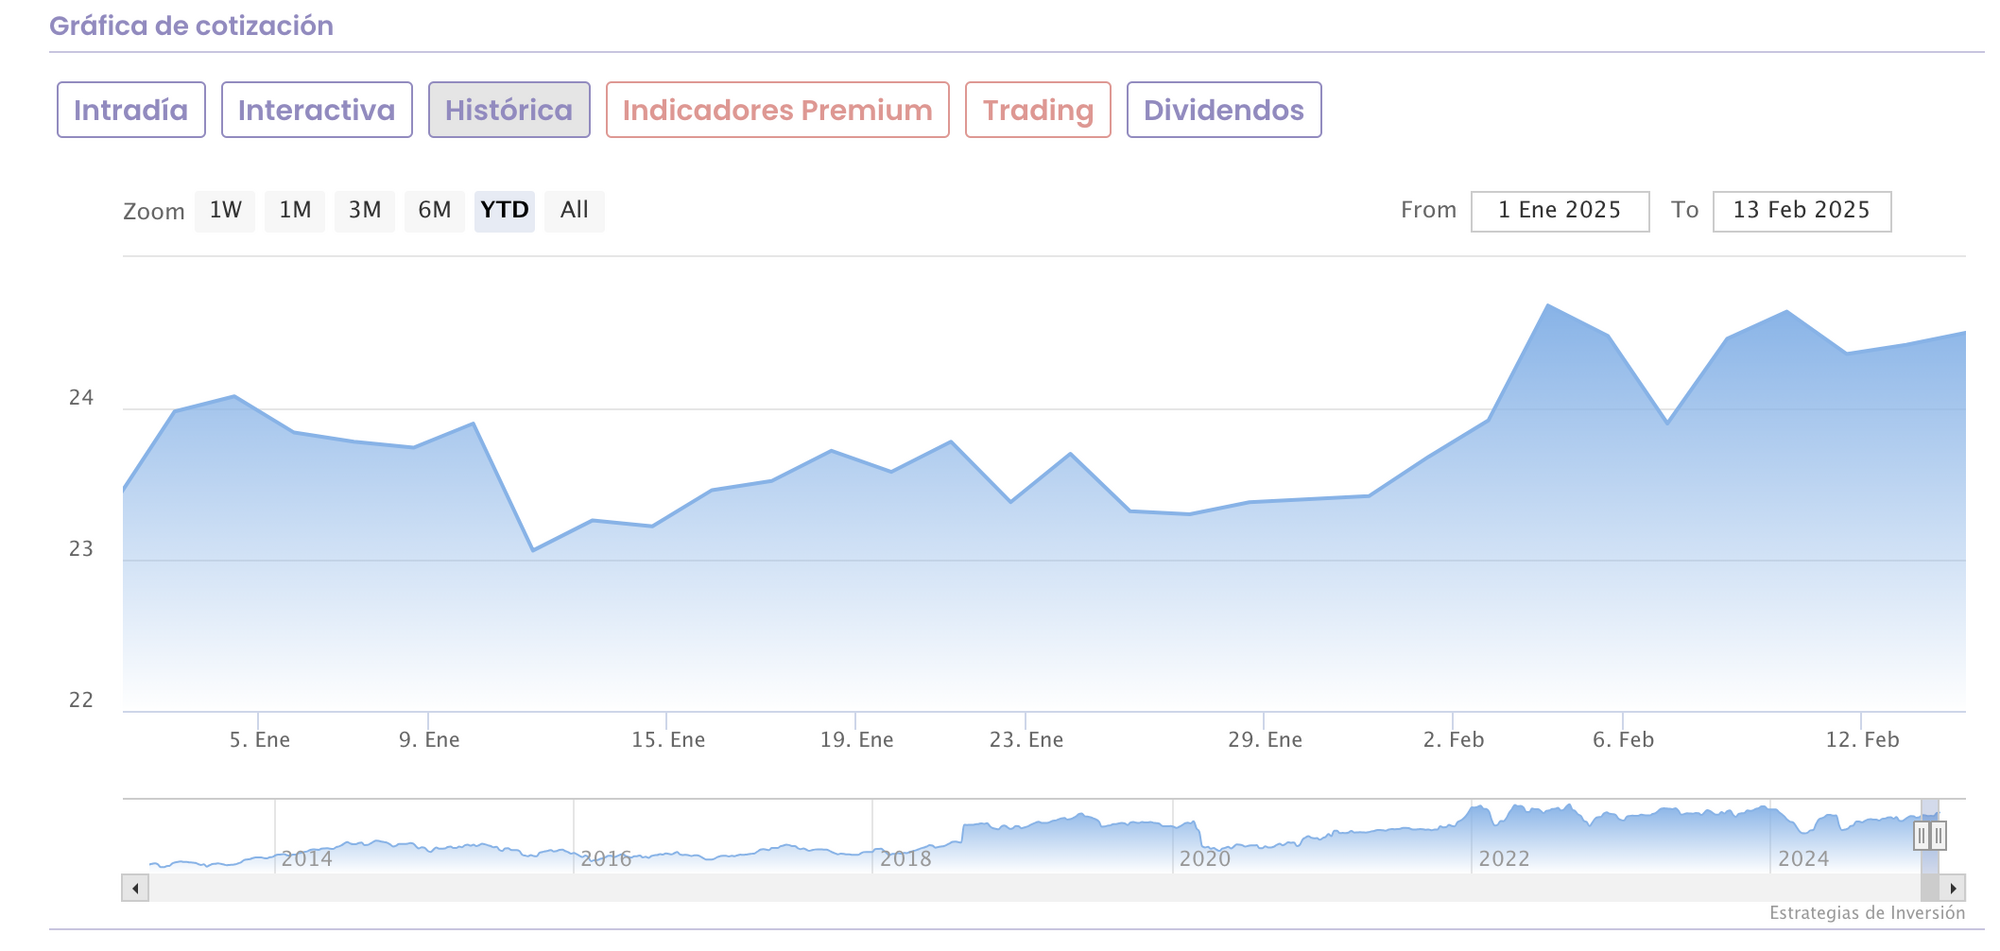Pick the 6M zoom range
Image resolution: width=2000 pixels, height=951 pixels.
click(x=435, y=211)
